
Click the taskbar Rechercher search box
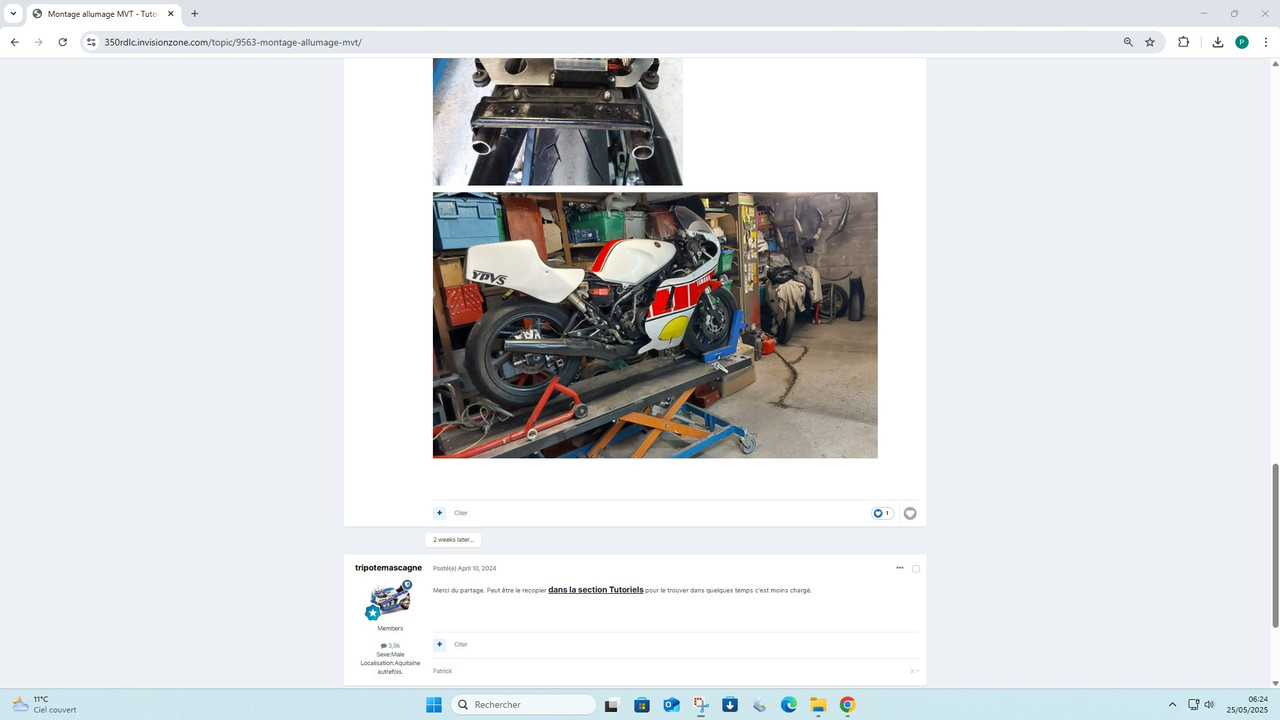524,705
